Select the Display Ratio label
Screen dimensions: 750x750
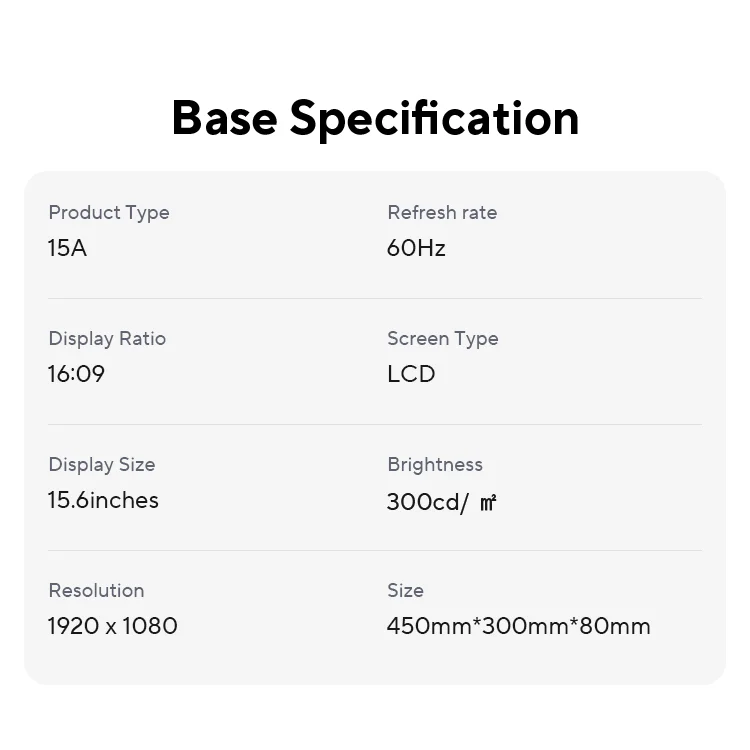(107, 339)
